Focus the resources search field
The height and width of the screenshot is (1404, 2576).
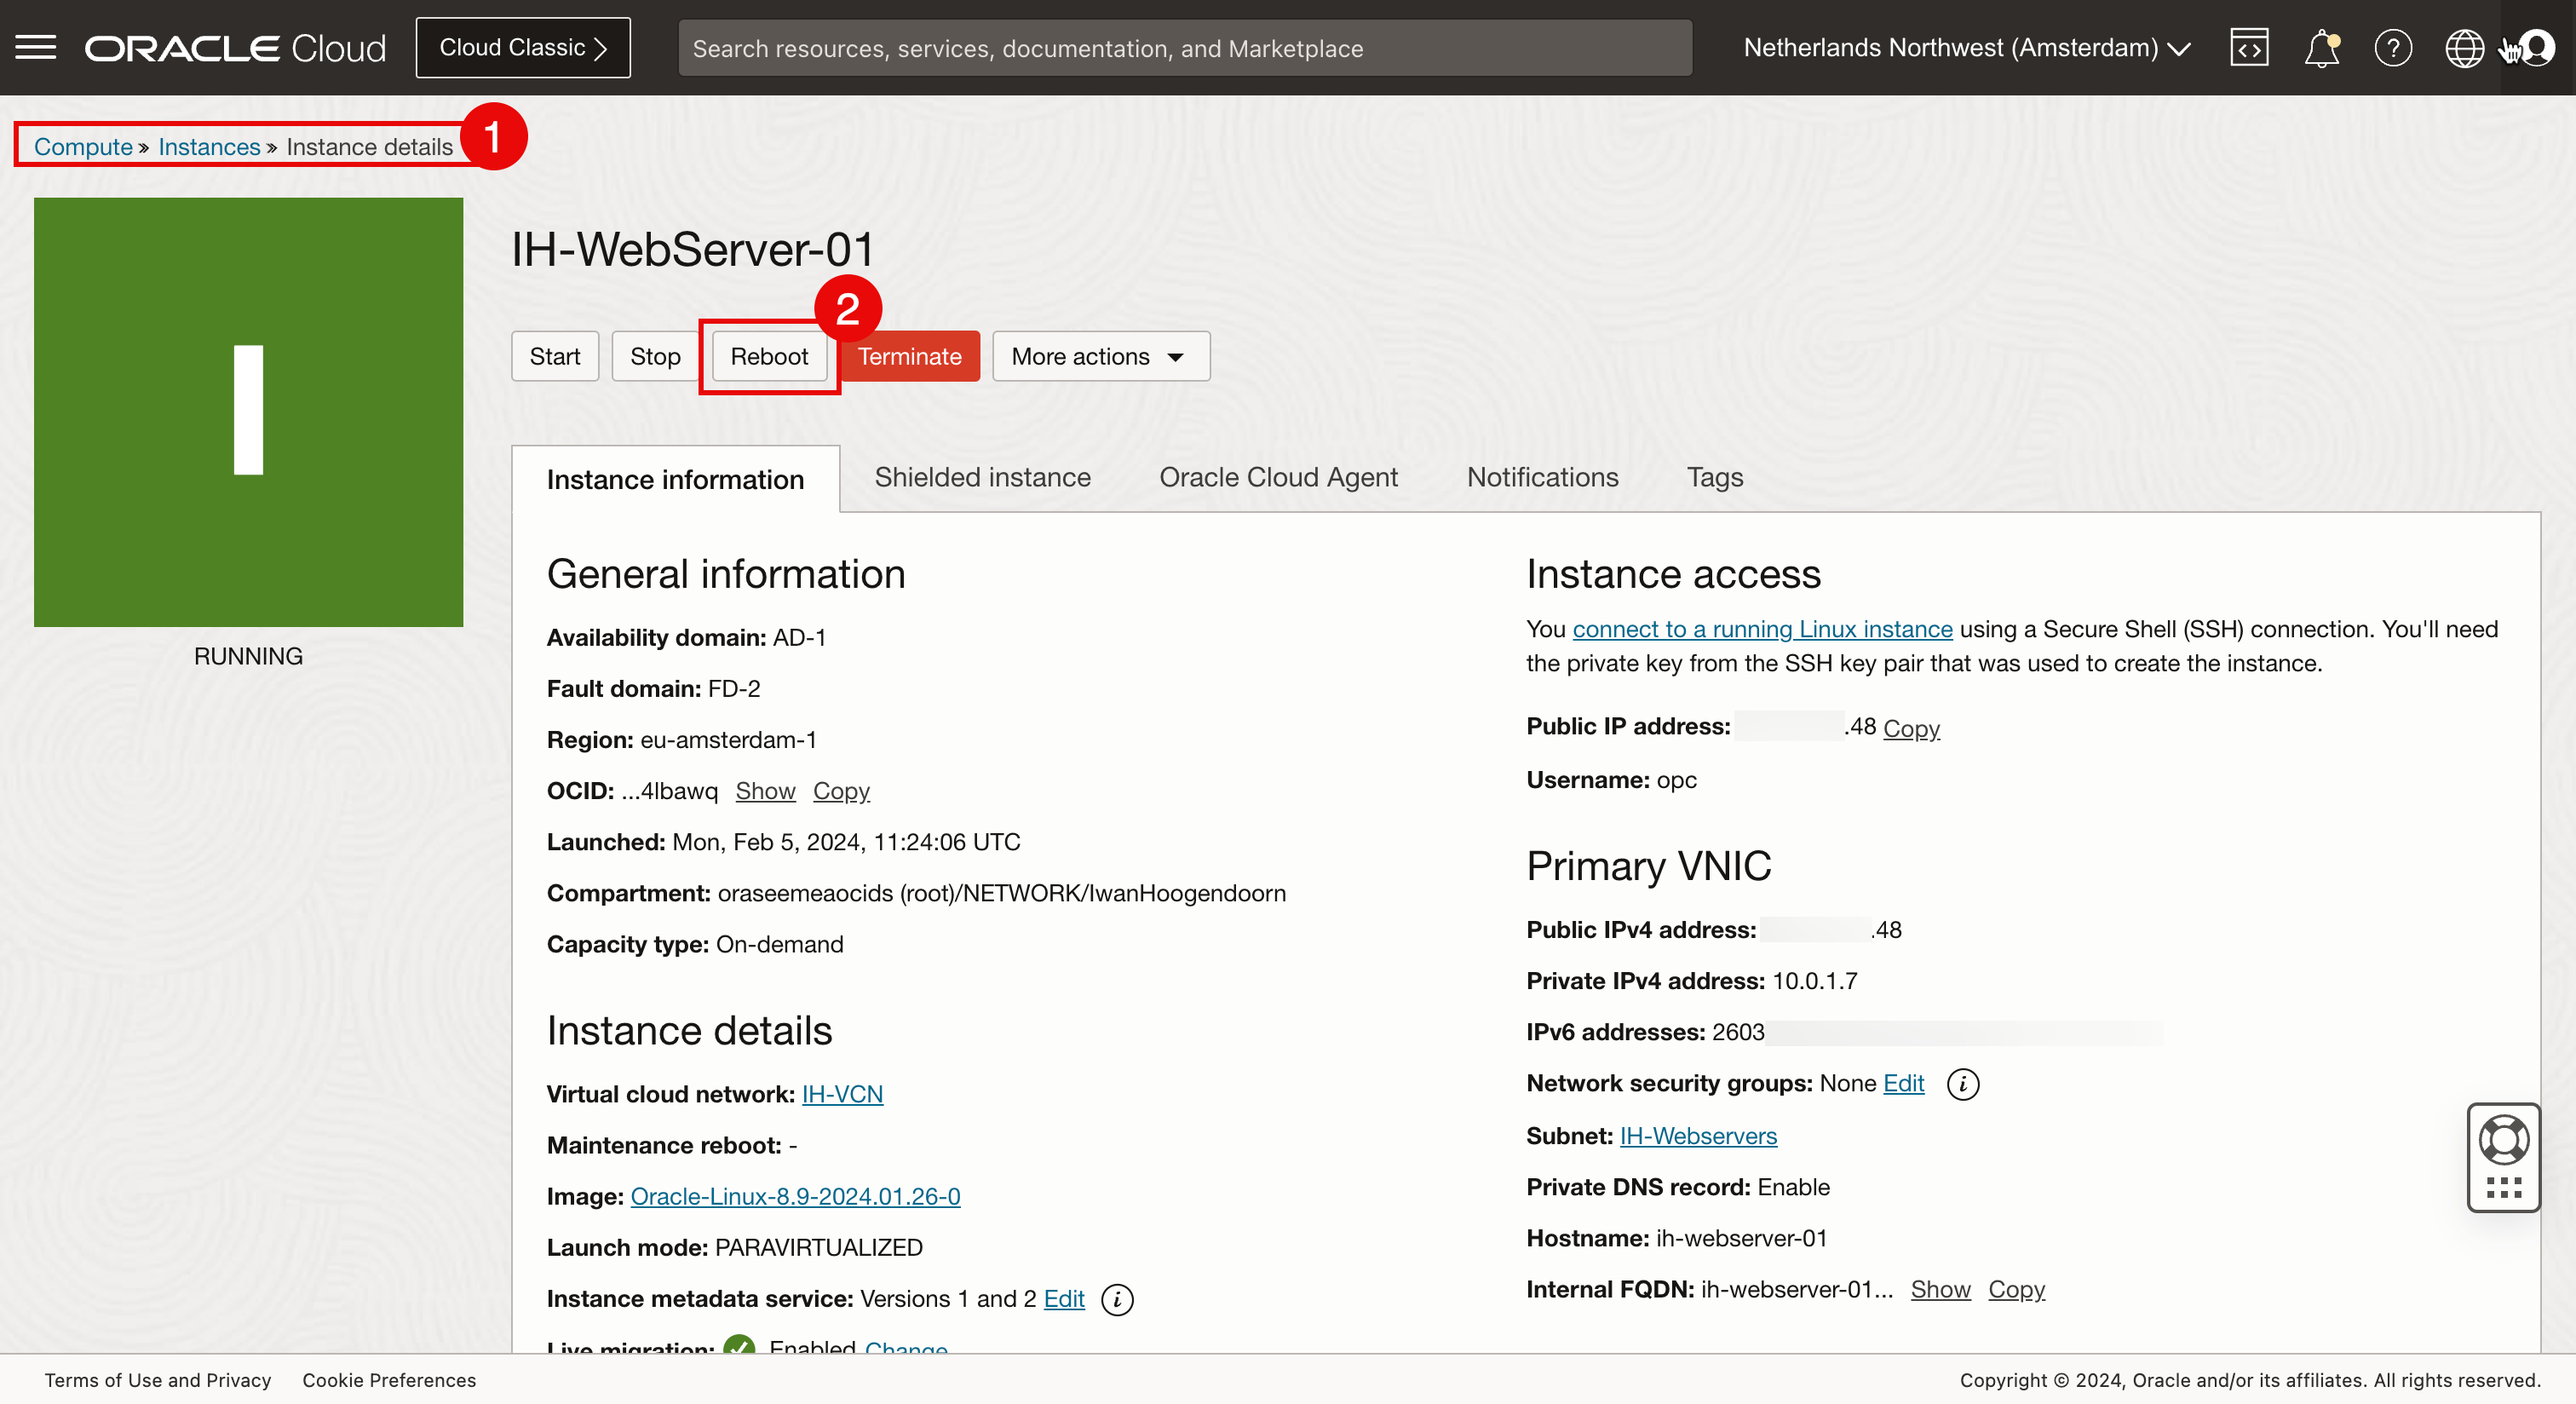pyautogui.click(x=1184, y=48)
